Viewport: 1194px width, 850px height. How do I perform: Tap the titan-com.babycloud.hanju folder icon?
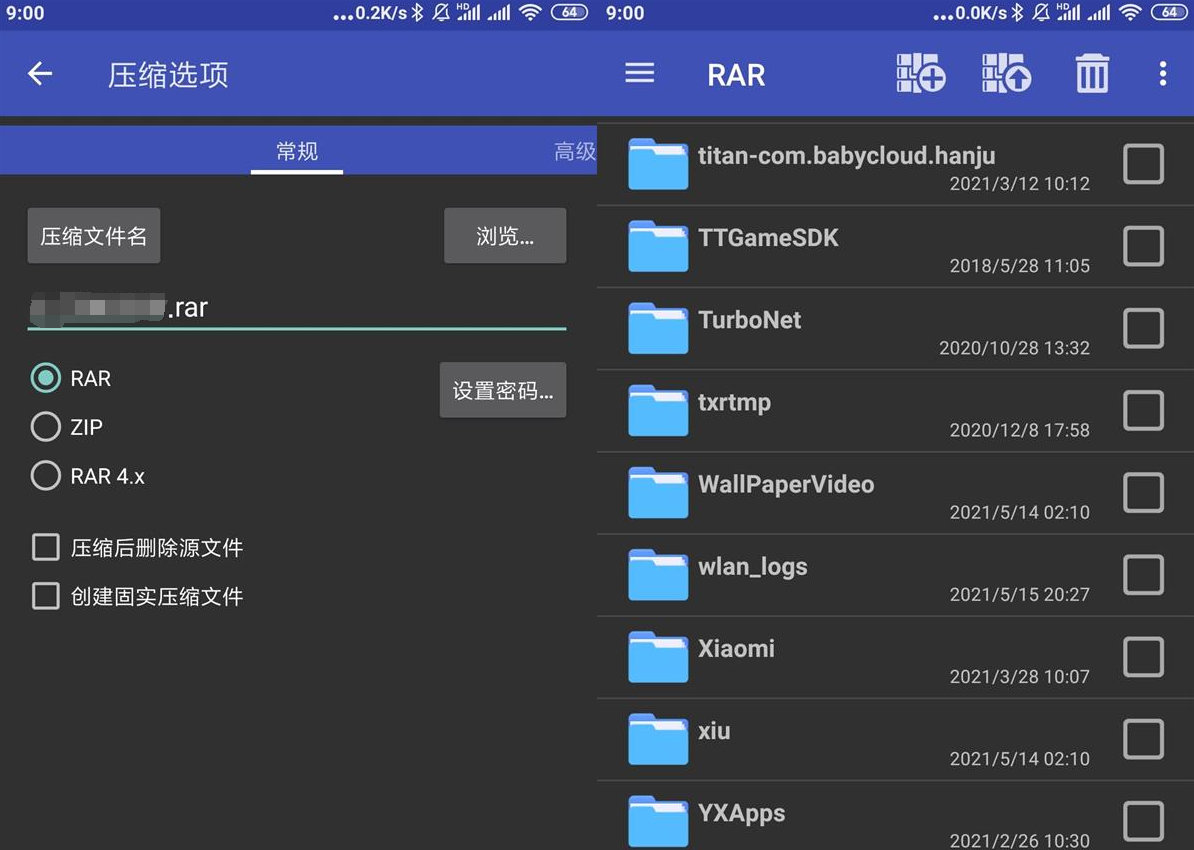tap(658, 164)
